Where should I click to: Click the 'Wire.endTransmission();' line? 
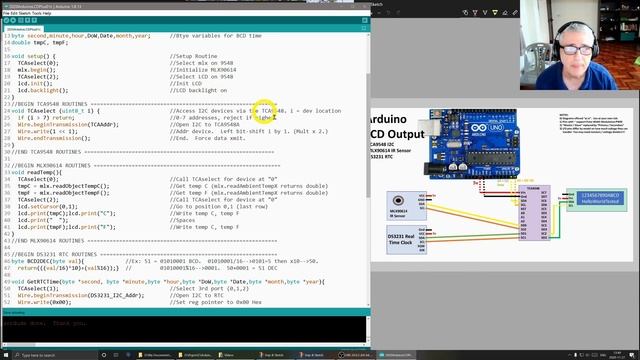click(x=54, y=138)
